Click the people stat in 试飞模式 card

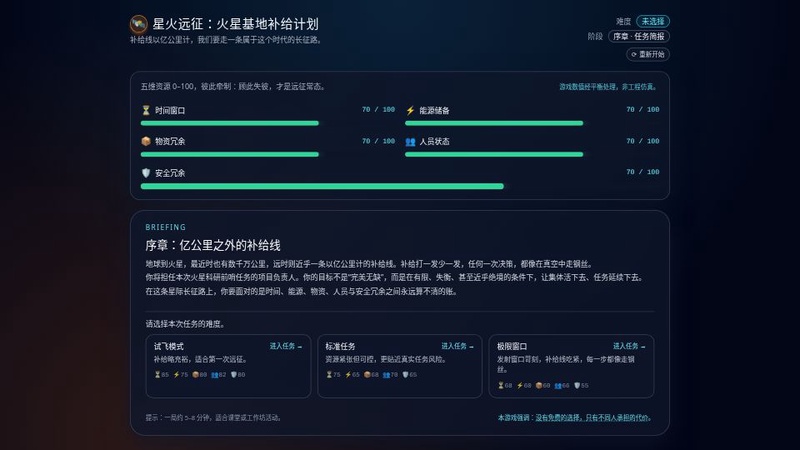(218, 374)
